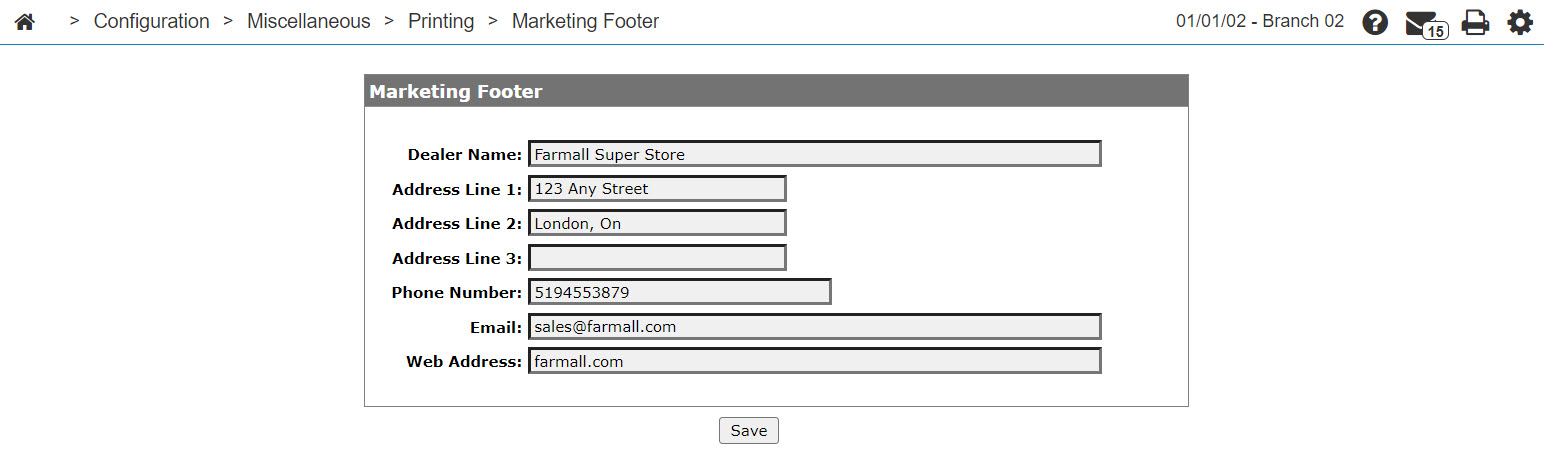
Task: Click the 01/01/02 - Branch 02 label
Action: pyautogui.click(x=1260, y=21)
